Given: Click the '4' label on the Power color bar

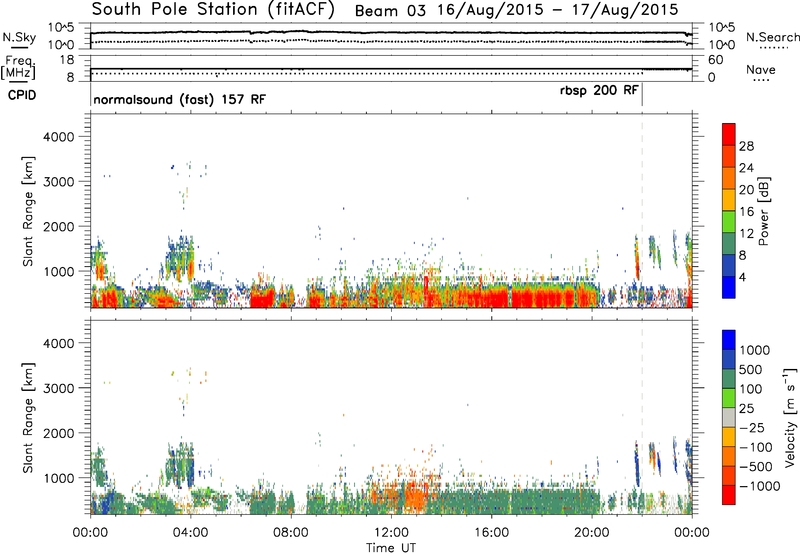Looking at the screenshot, I should pos(743,277).
